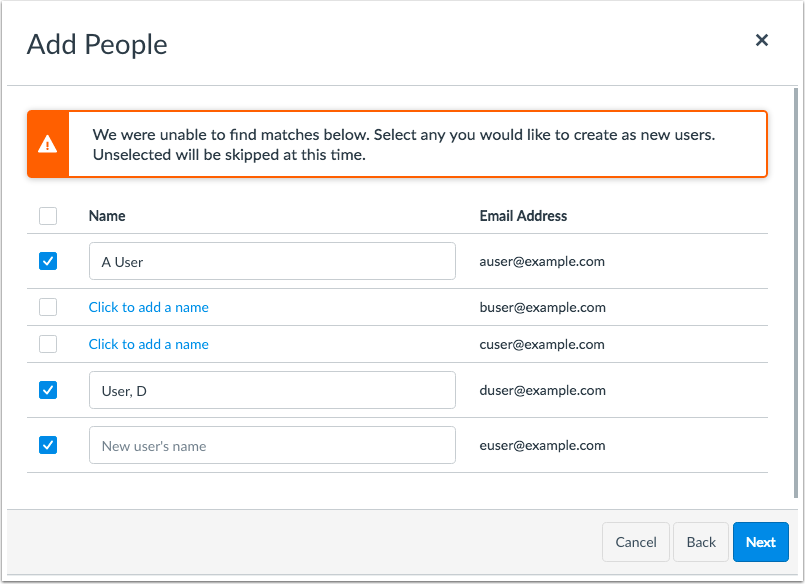Image resolution: width=805 pixels, height=584 pixels.
Task: Click the euser@example.com email text
Action: pyautogui.click(x=542, y=445)
